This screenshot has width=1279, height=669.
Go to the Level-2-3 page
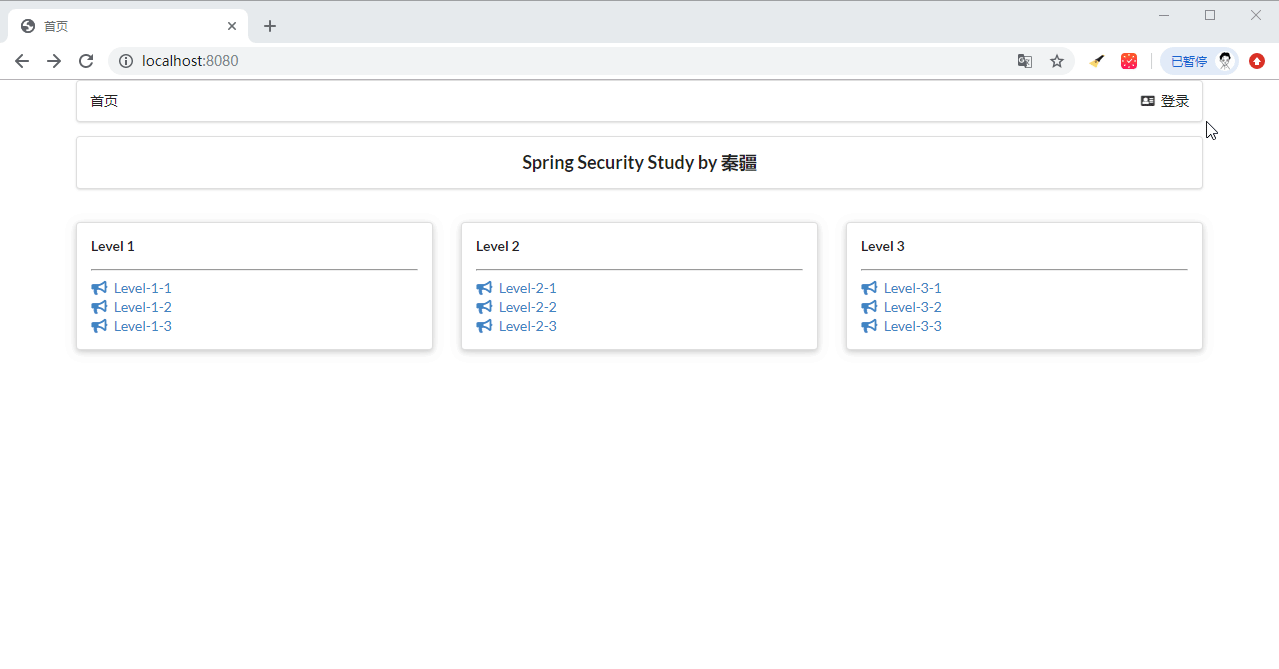528,326
